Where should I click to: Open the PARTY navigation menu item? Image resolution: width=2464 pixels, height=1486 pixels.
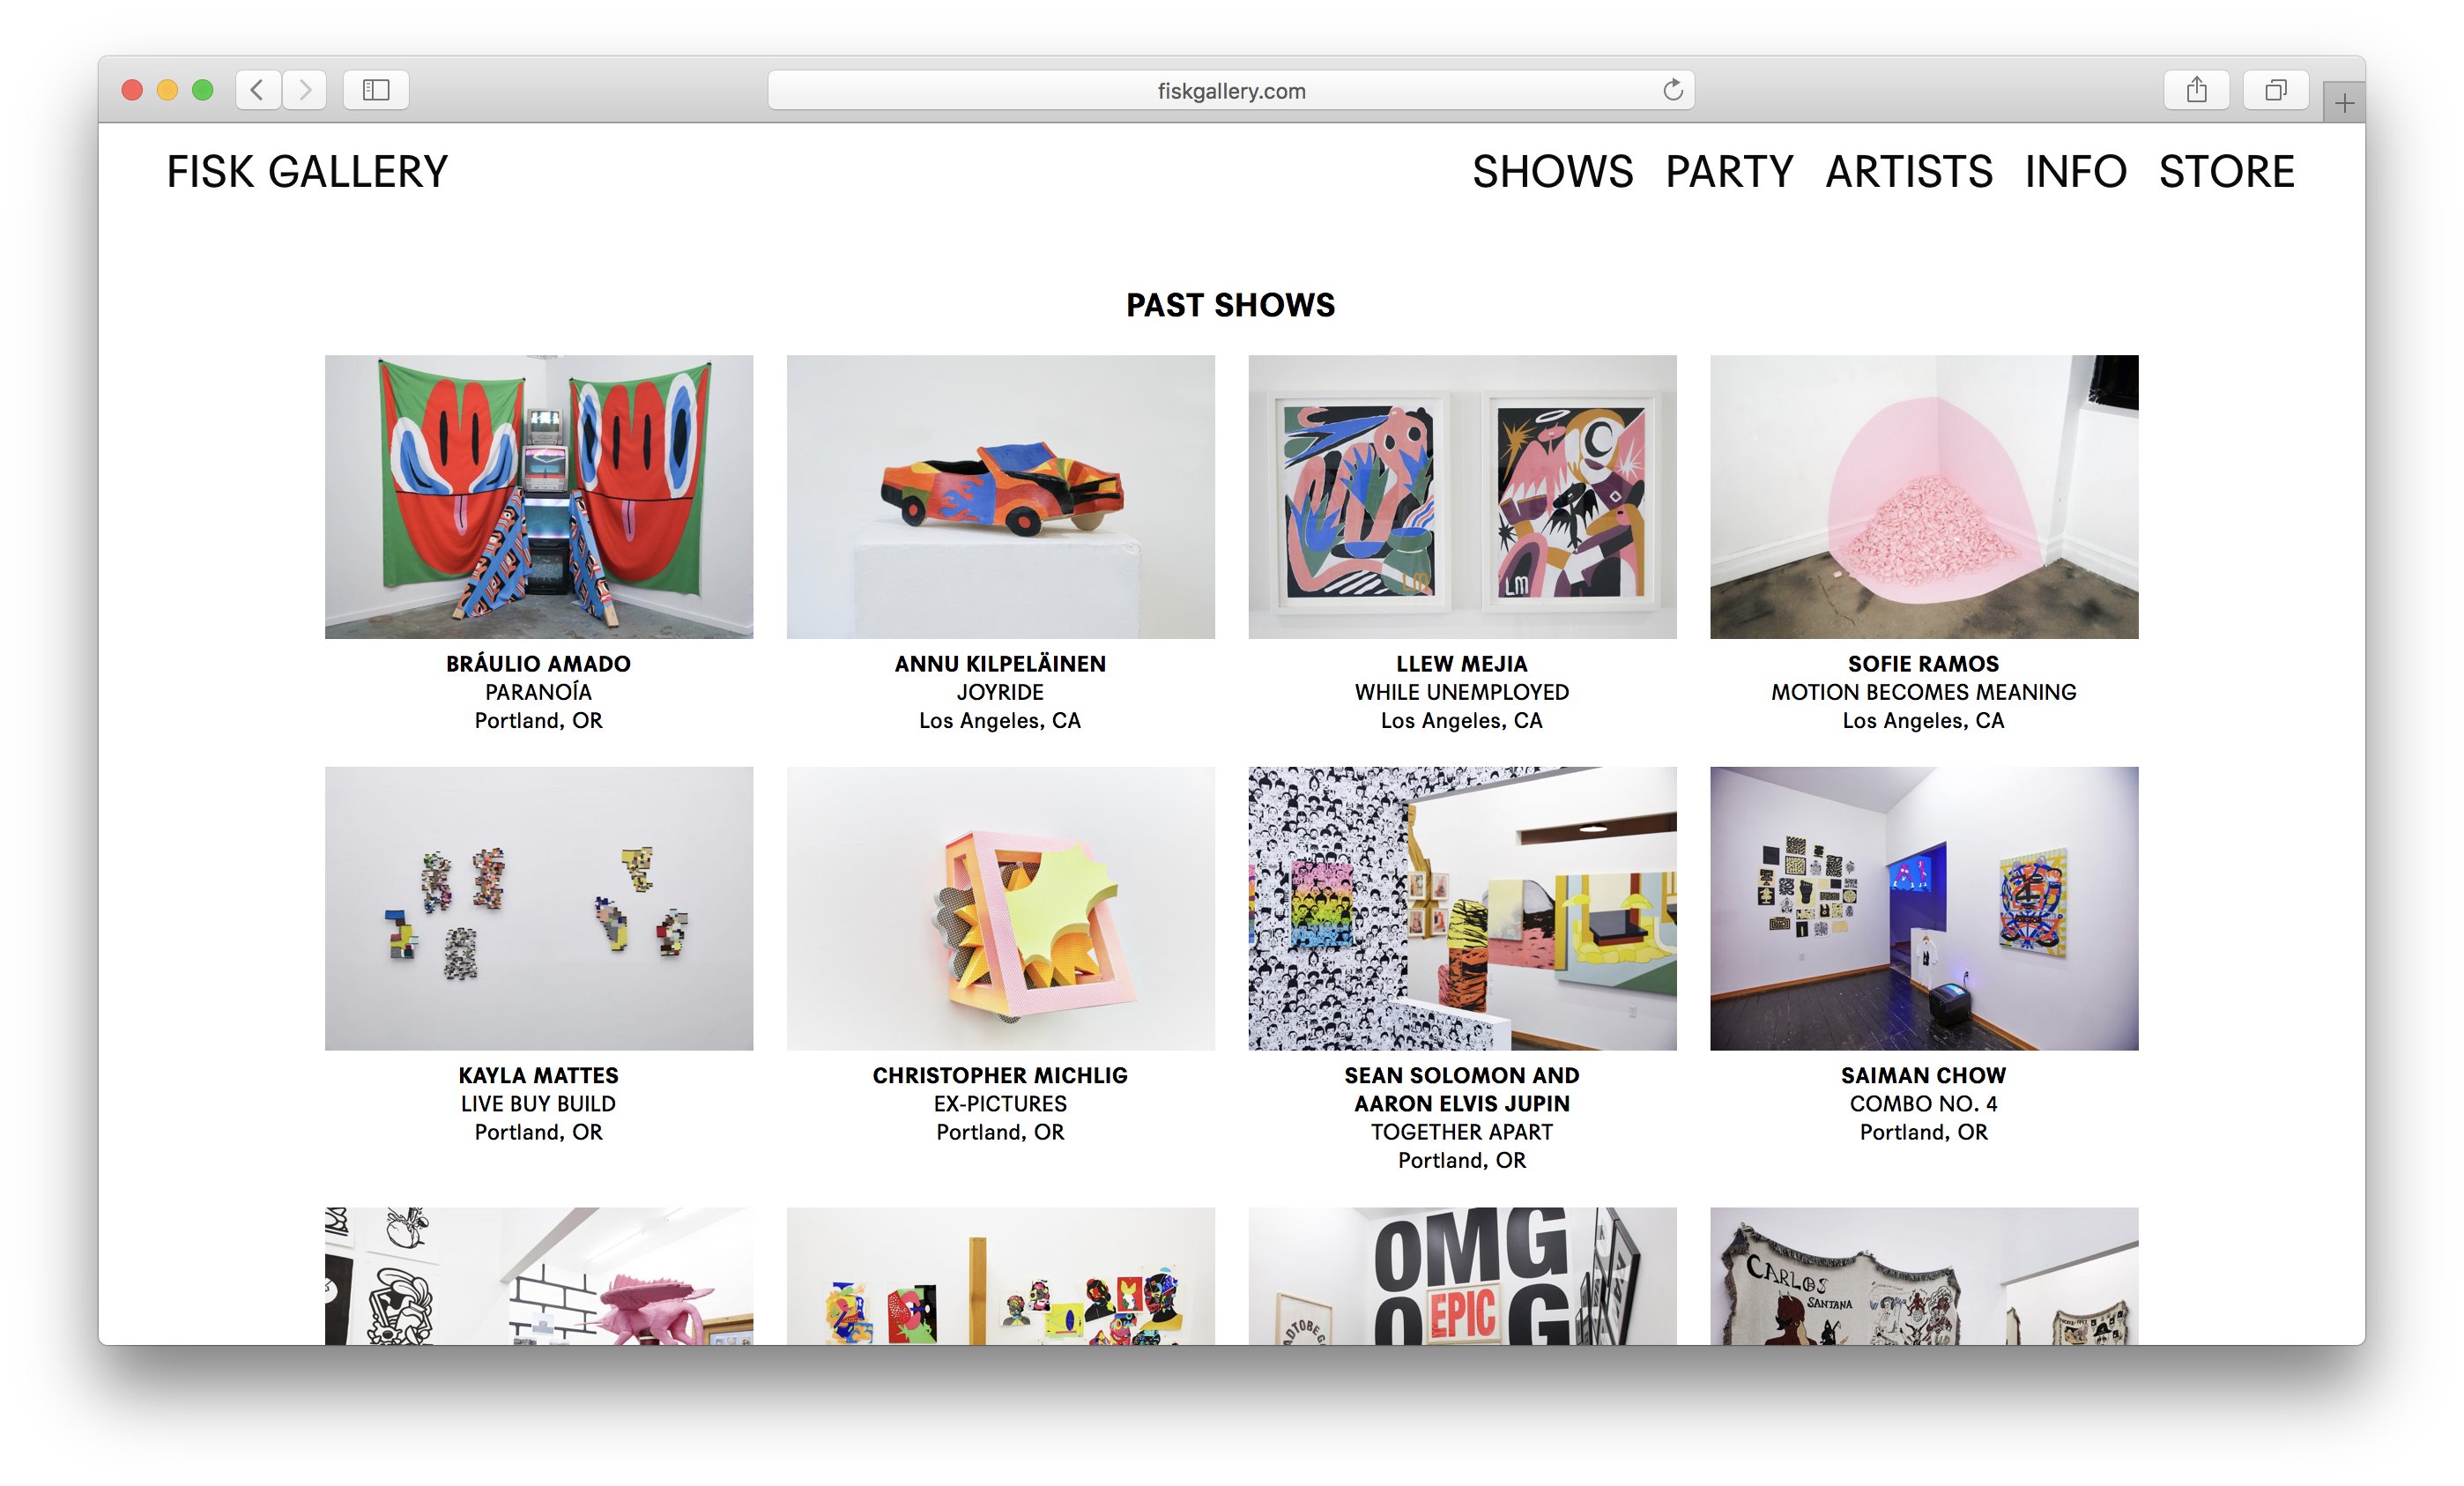coord(1729,172)
